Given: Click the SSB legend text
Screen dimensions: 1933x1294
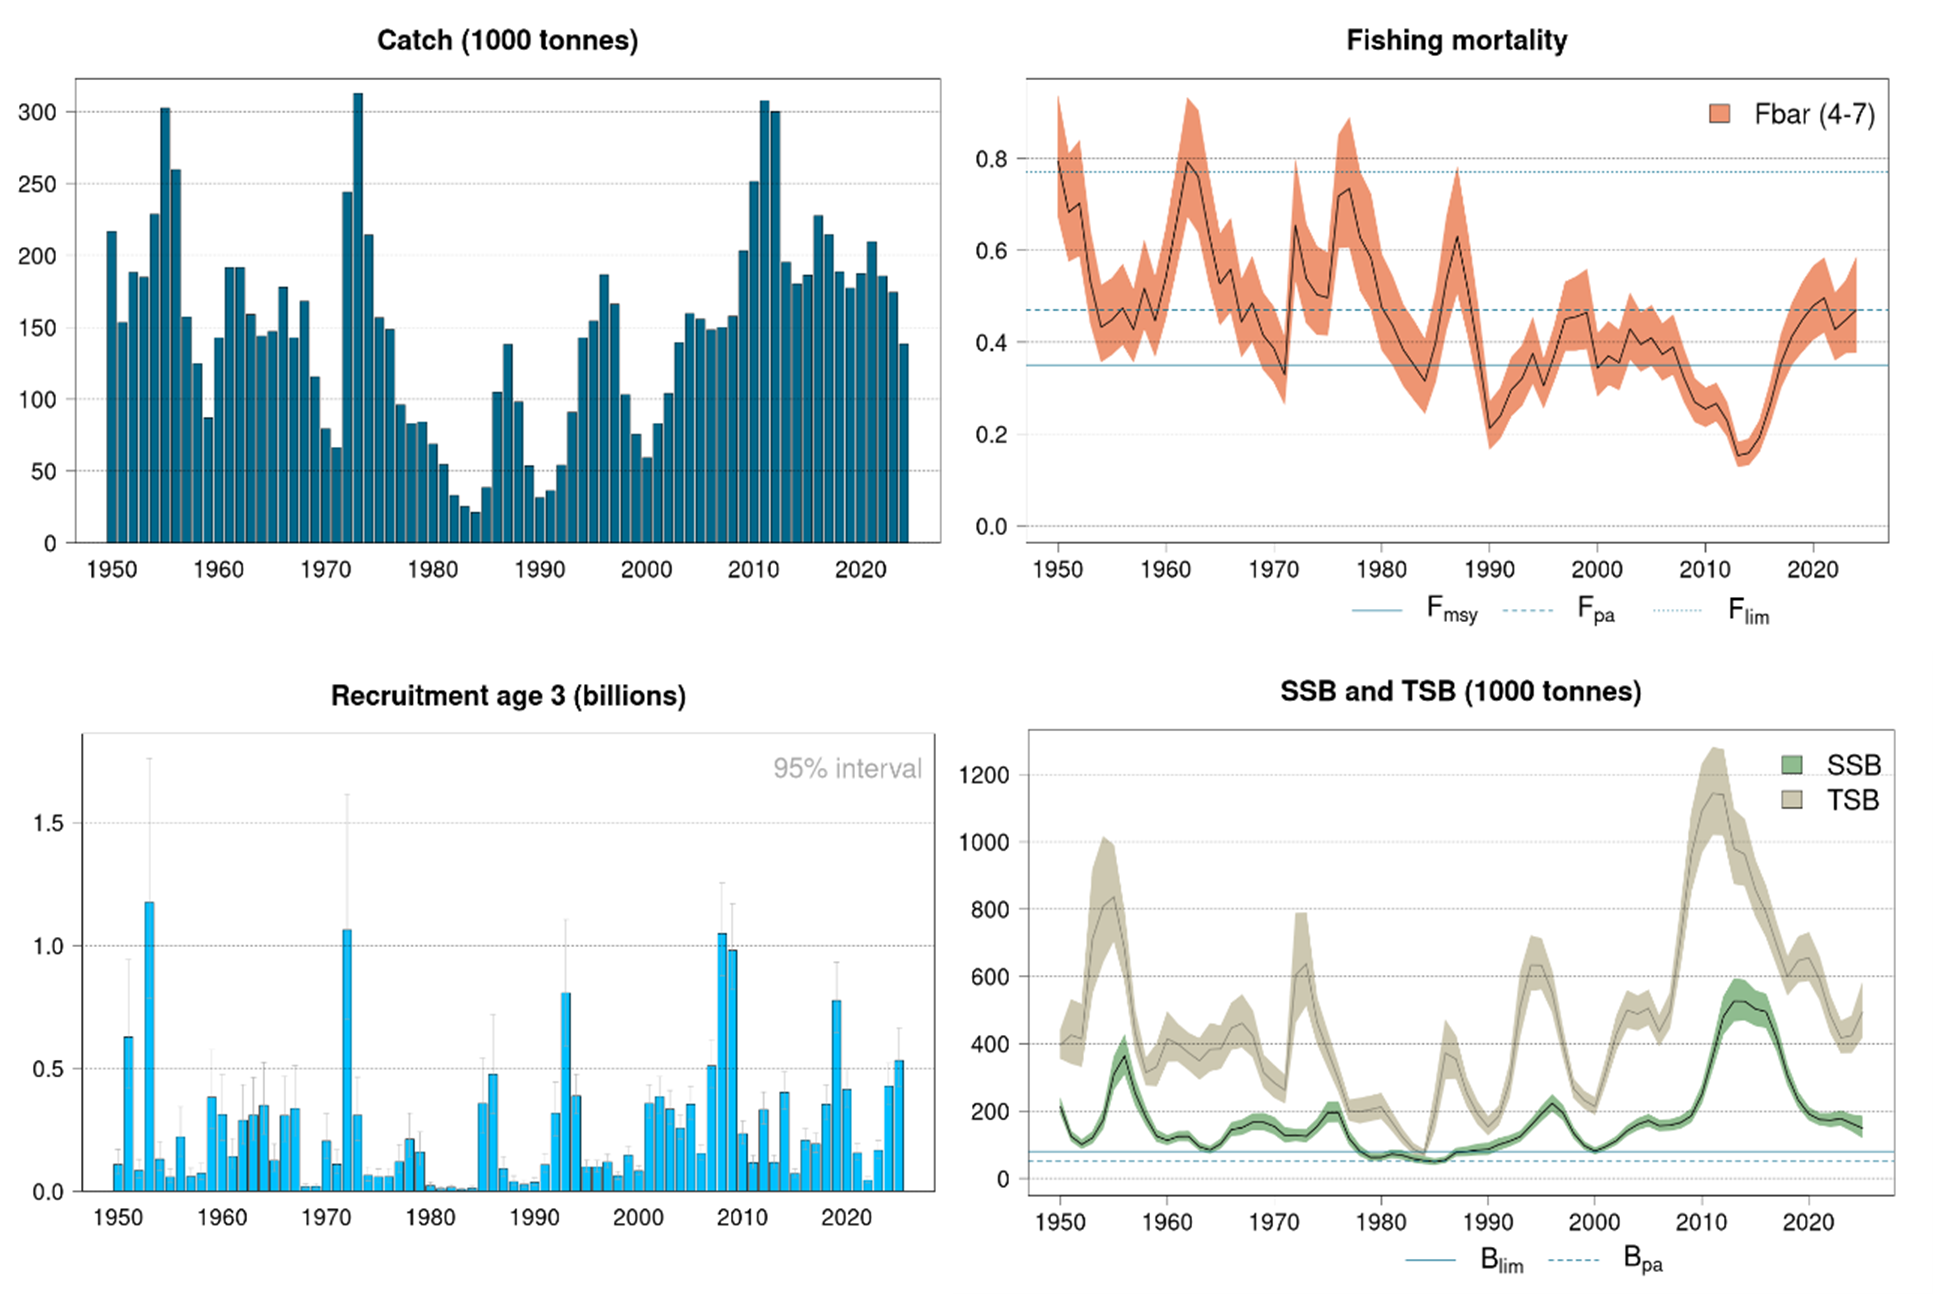Looking at the screenshot, I should pyautogui.click(x=1853, y=765).
